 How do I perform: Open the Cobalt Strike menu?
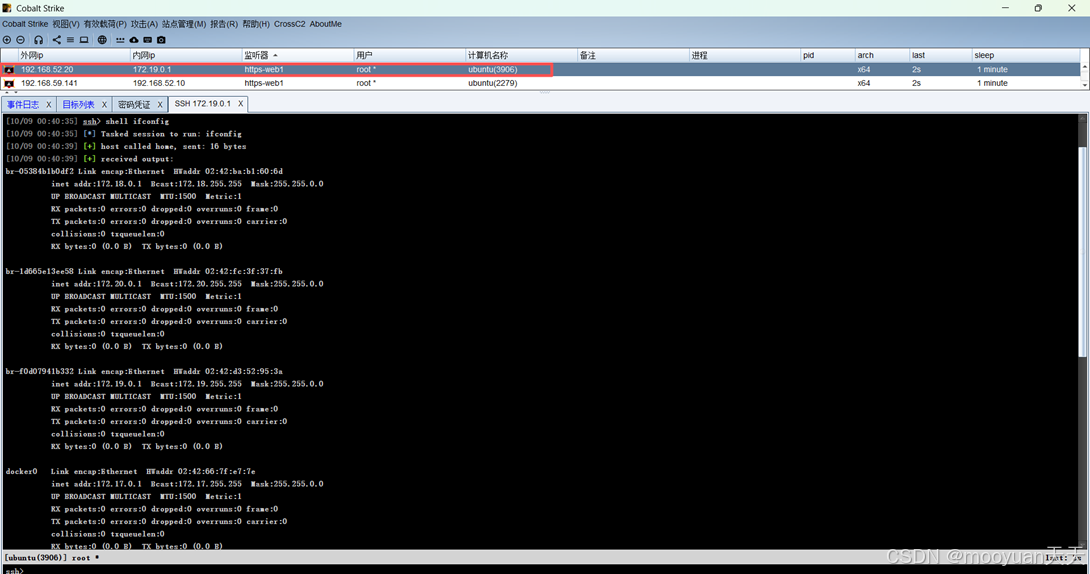pos(25,24)
